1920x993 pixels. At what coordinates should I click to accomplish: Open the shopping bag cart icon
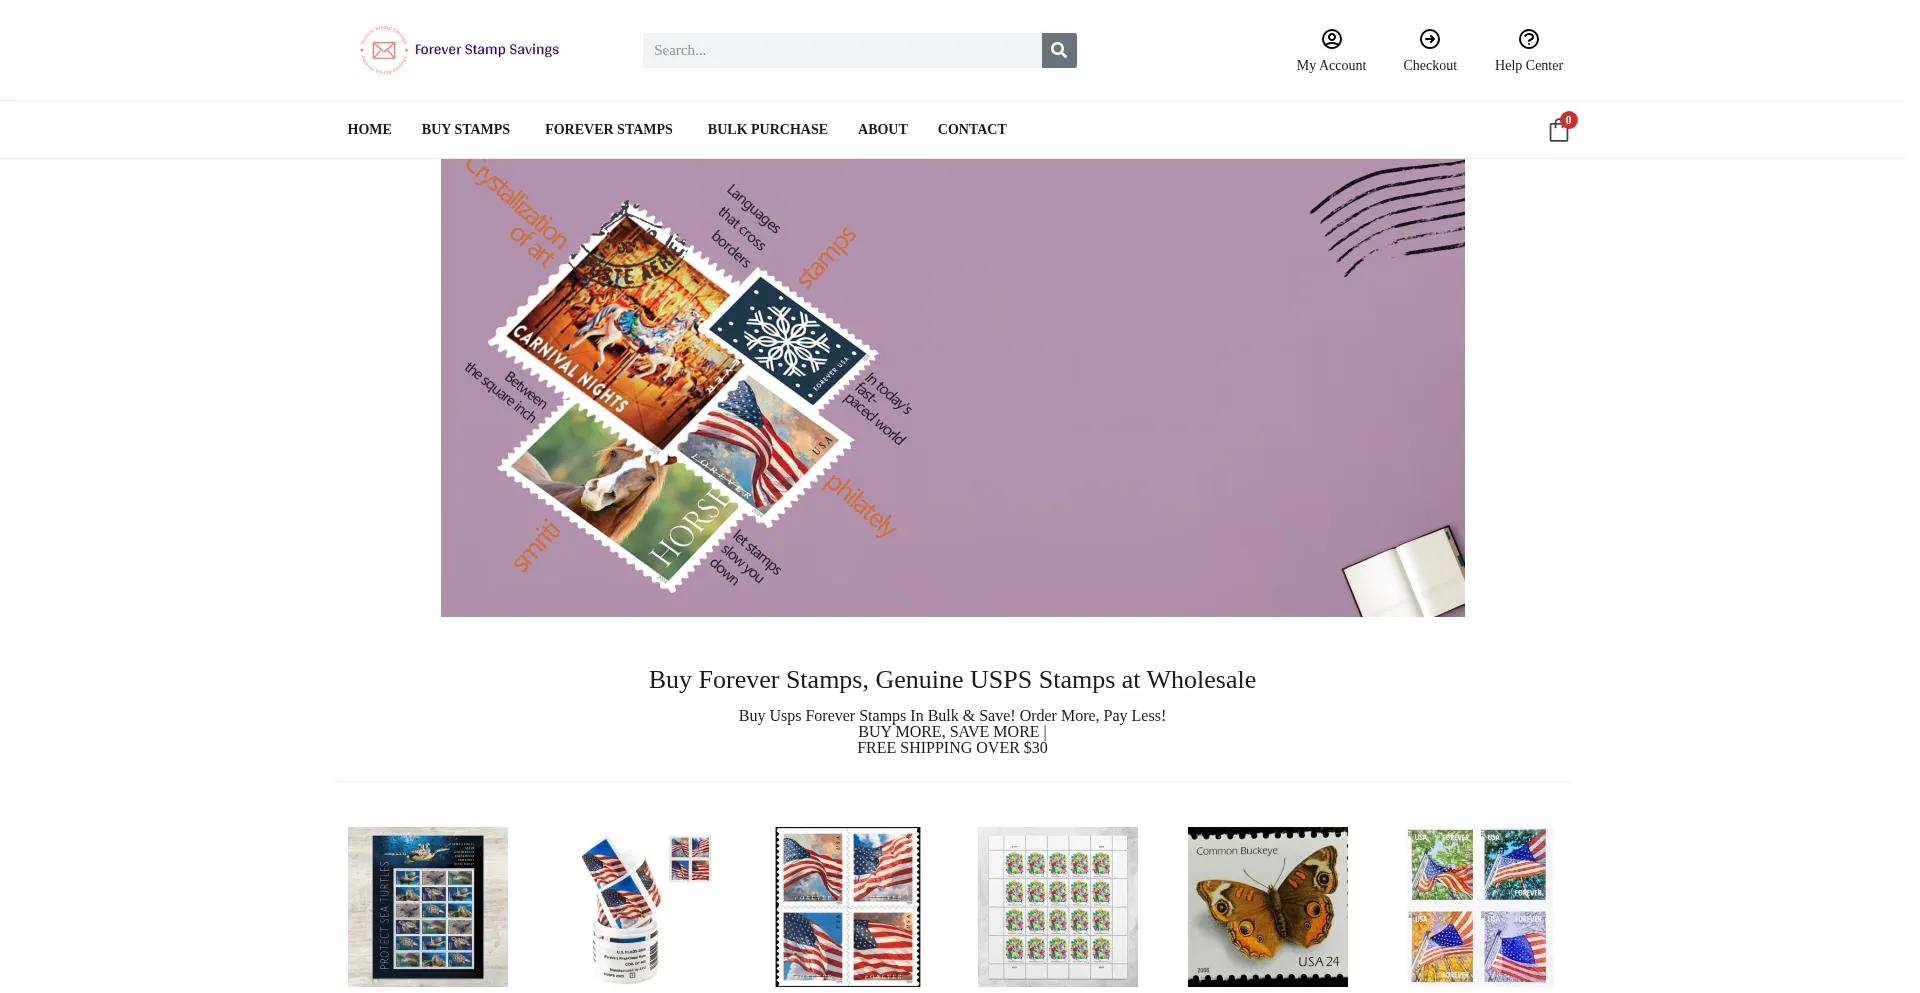[1558, 131]
